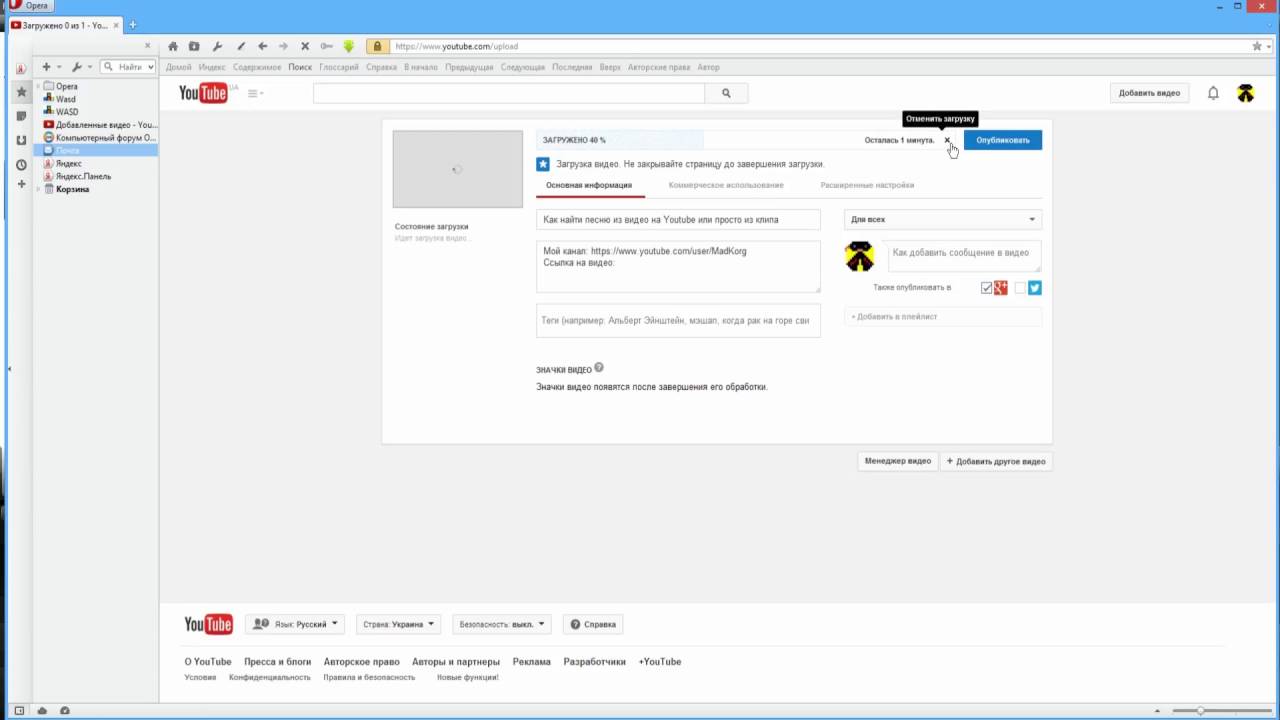Open the Bookmarks star sidebar panel
1280x720 pixels.
[x=21, y=92]
